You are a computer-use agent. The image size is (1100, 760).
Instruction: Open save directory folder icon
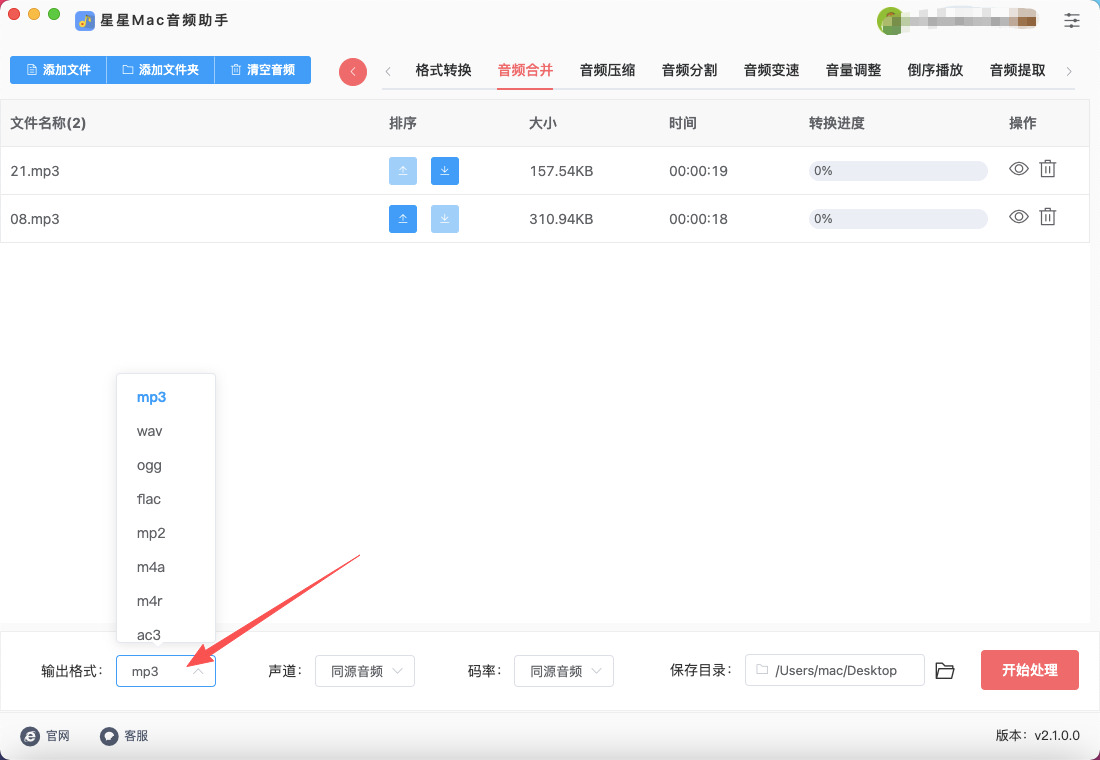[x=945, y=671]
